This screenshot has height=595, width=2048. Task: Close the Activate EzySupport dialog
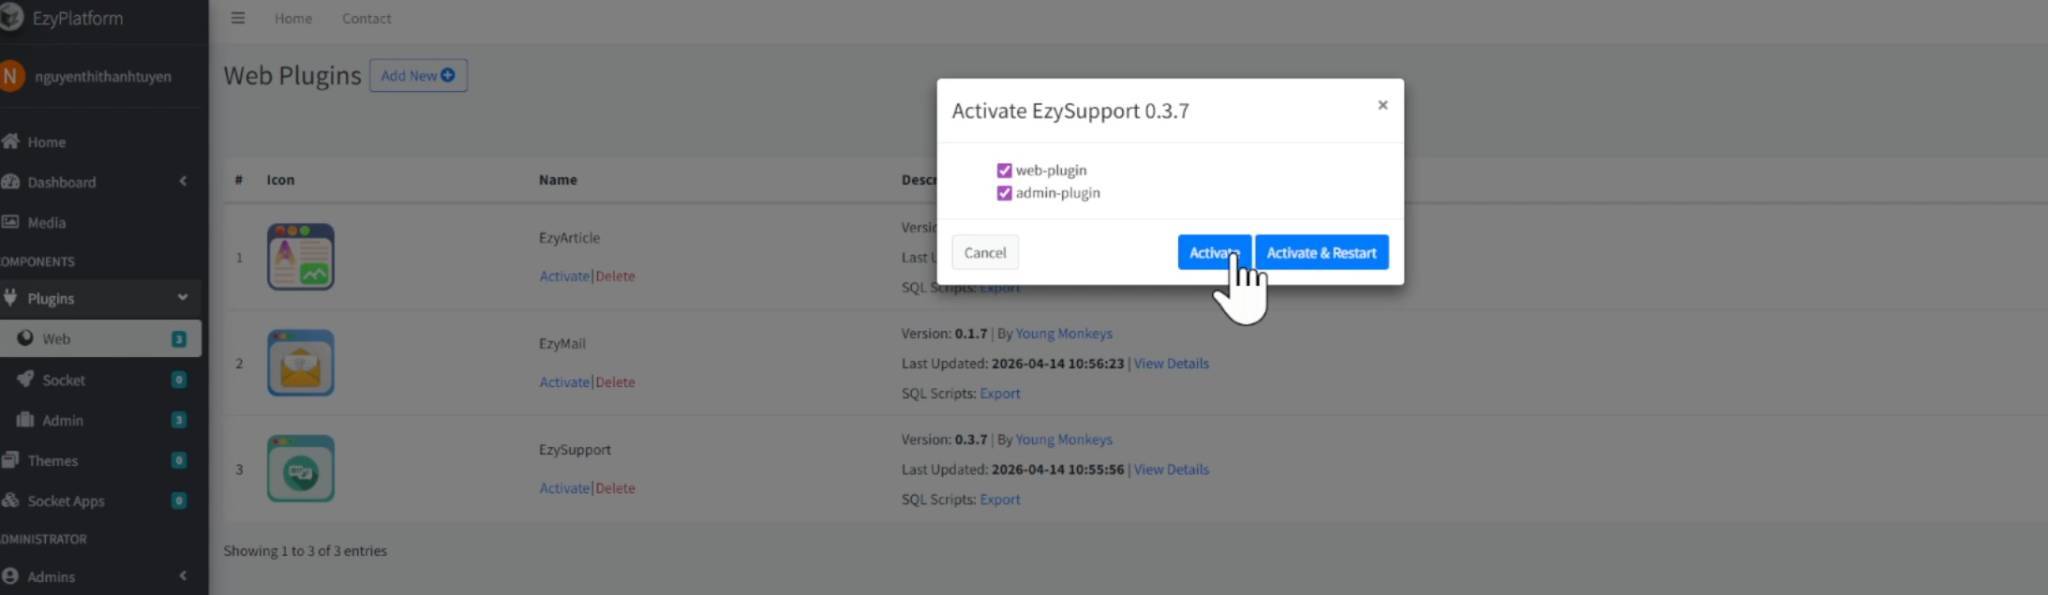pyautogui.click(x=1382, y=105)
